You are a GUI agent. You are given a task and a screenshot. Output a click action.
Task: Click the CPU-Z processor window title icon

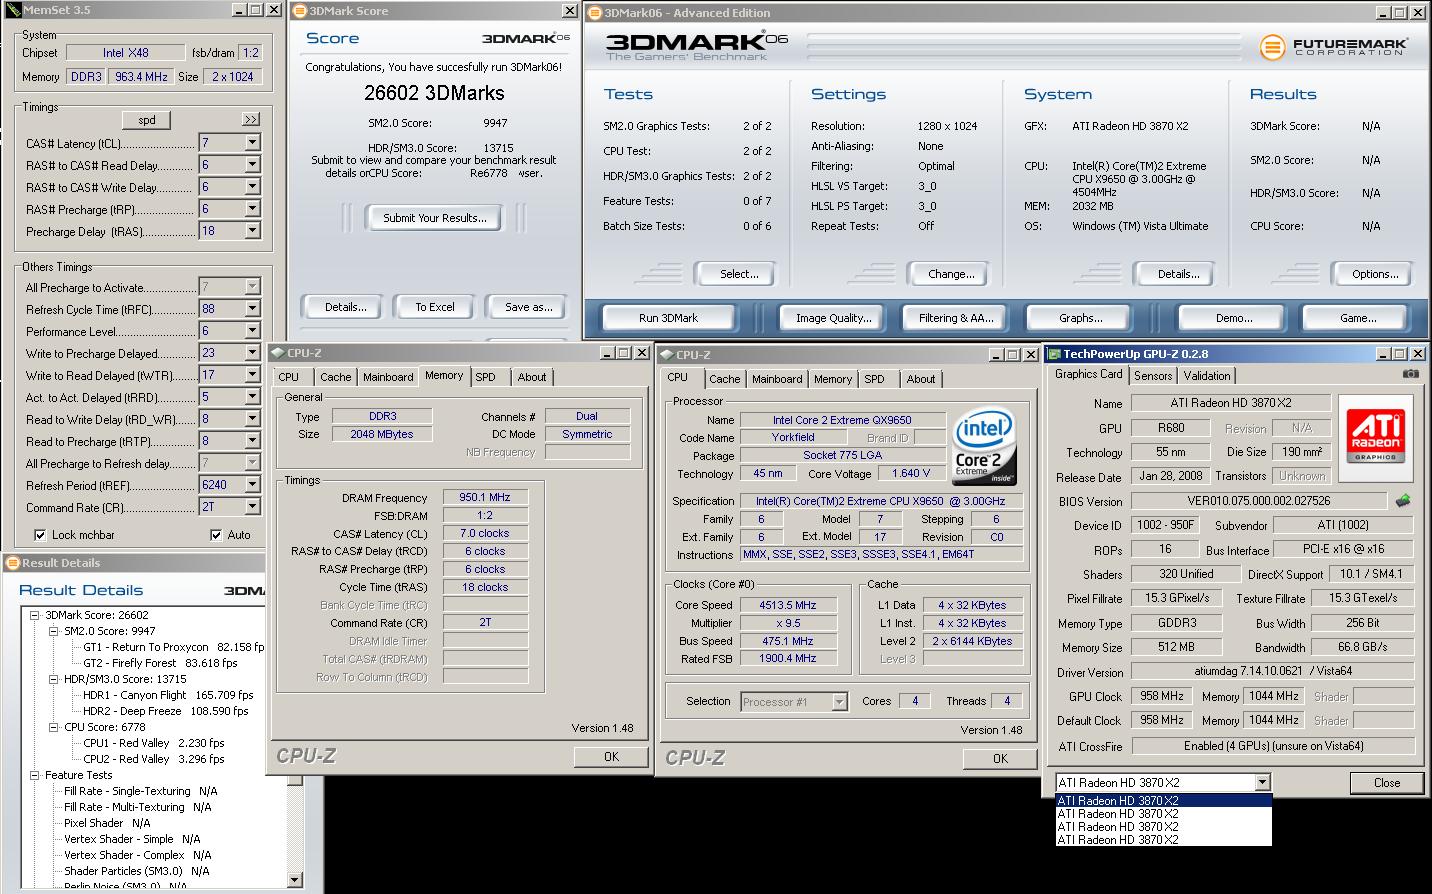pyautogui.click(x=667, y=355)
